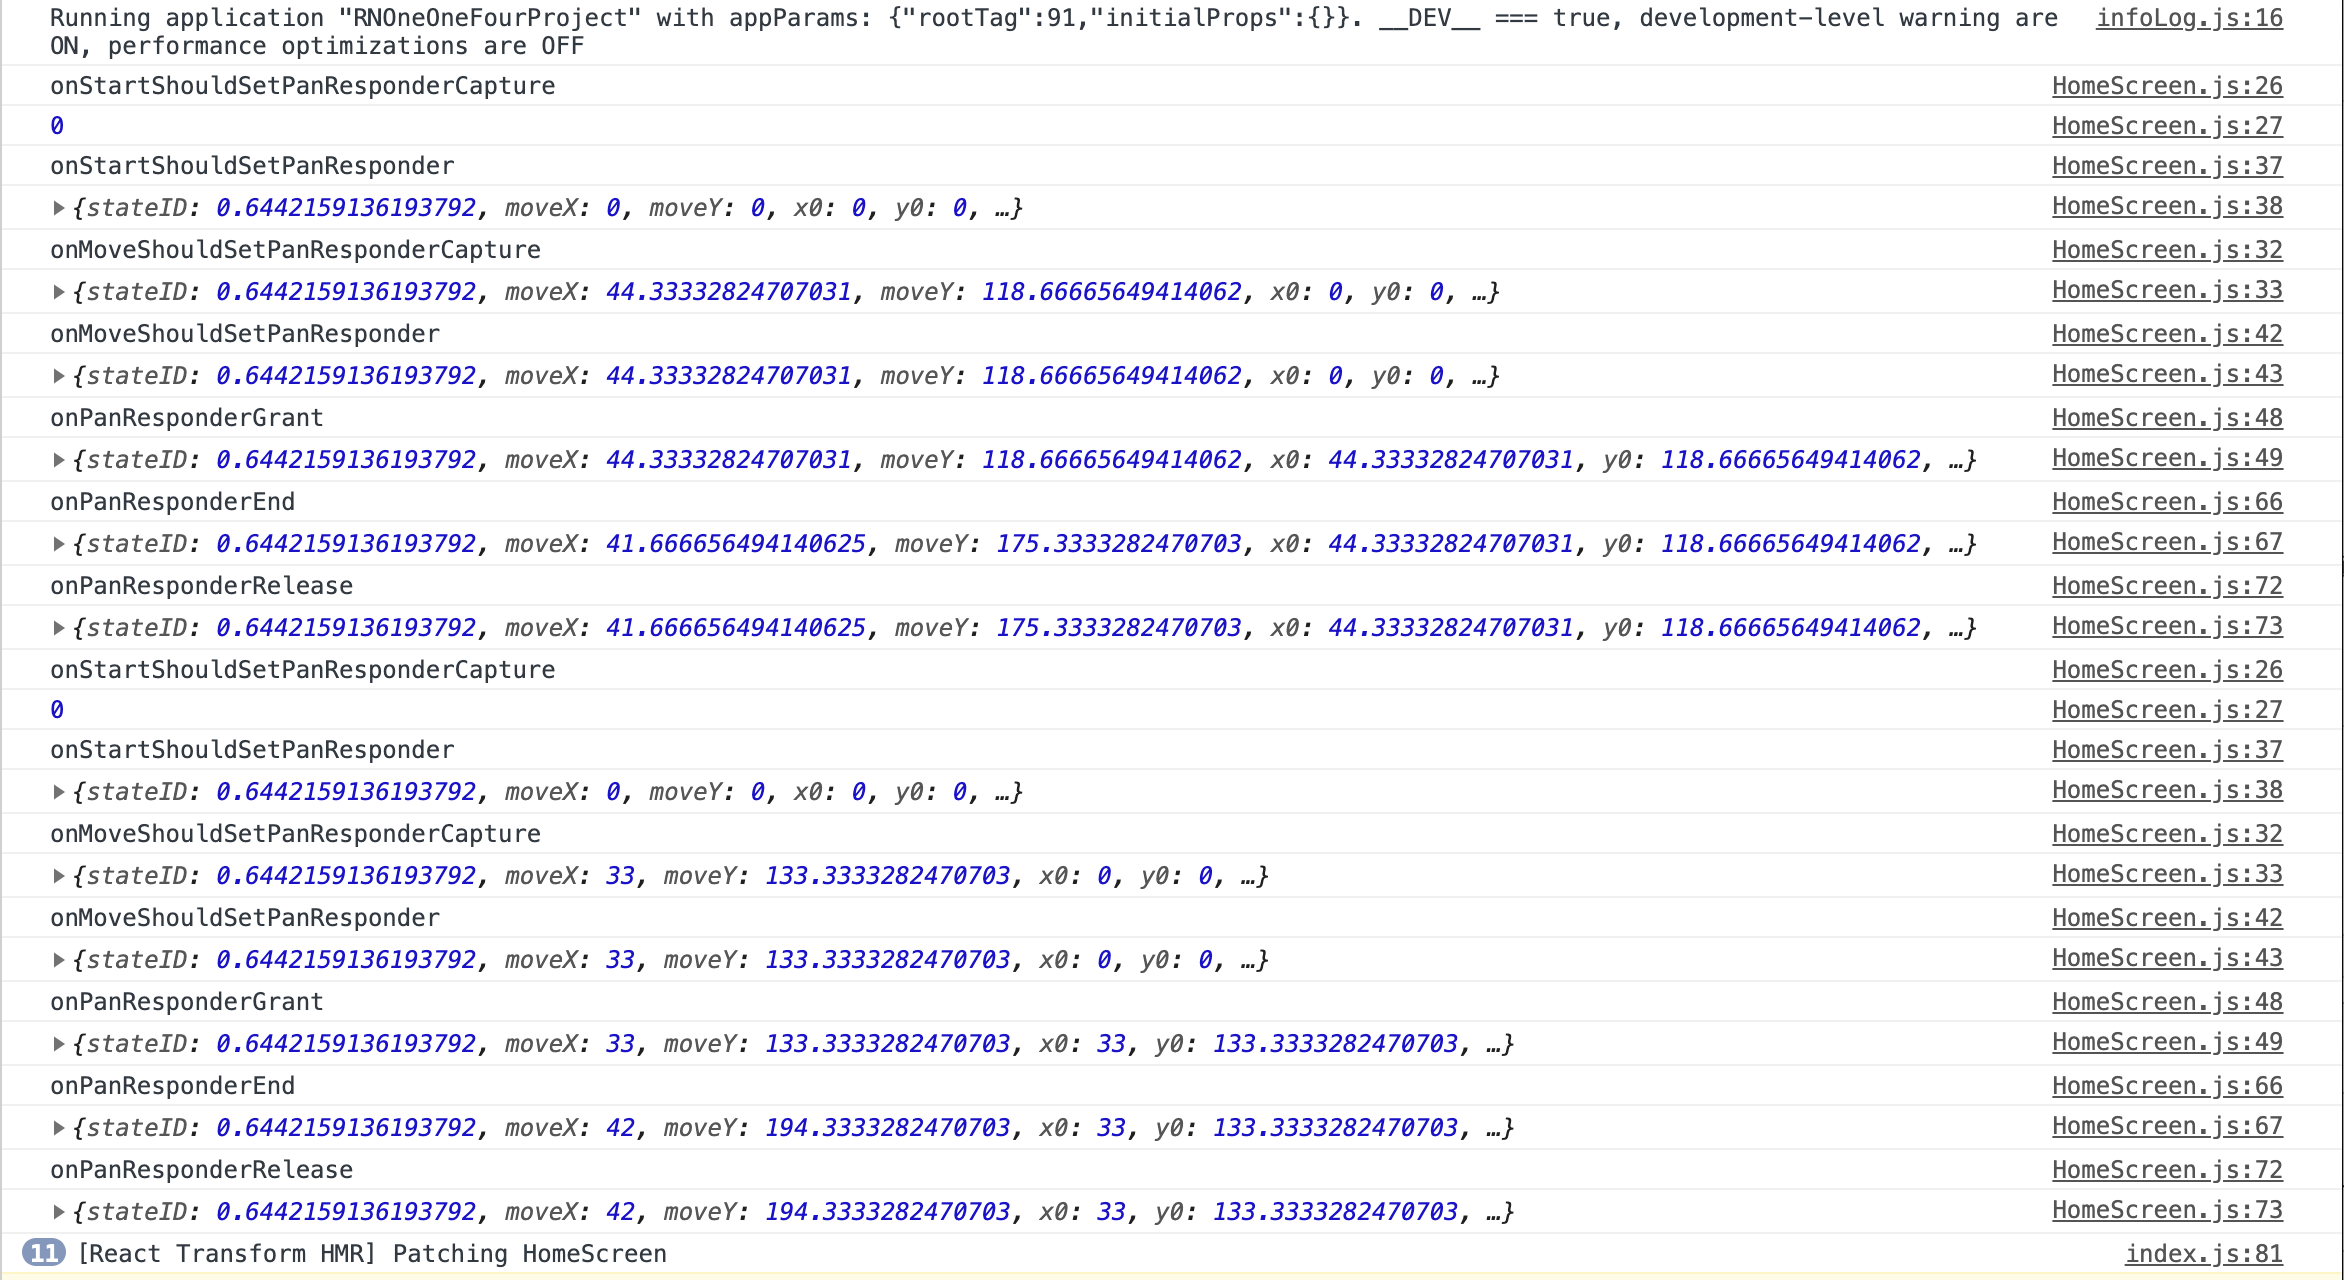
Task: Click the first onStartShouldSetPanResponderCapture log message
Action: pyautogui.click(x=302, y=86)
